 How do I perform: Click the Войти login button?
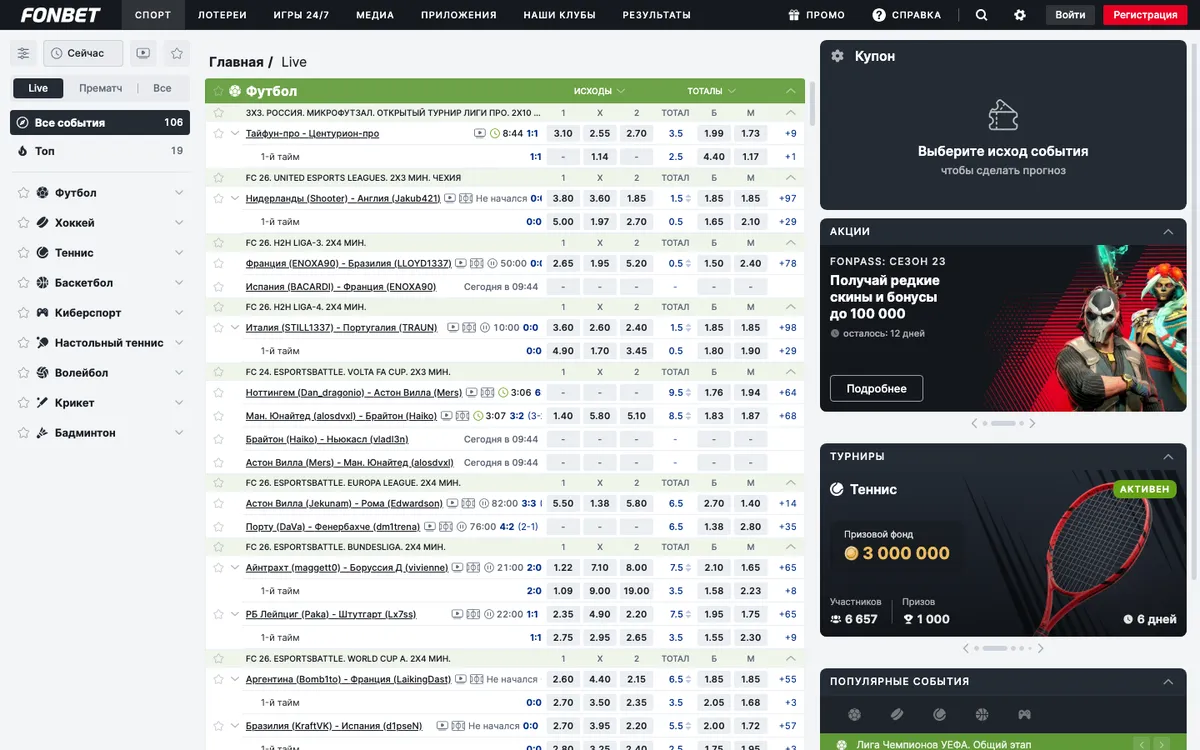pos(1070,15)
